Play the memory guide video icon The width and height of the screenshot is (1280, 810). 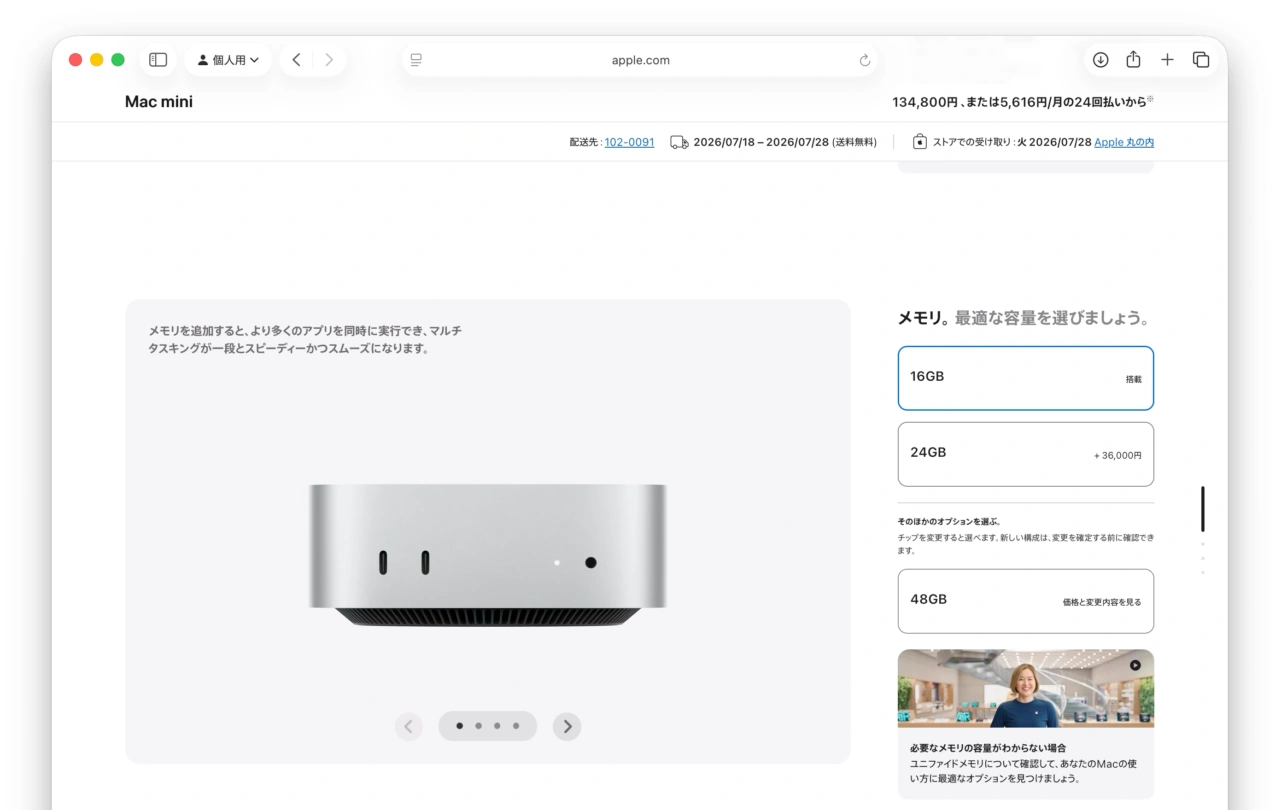(1135, 665)
